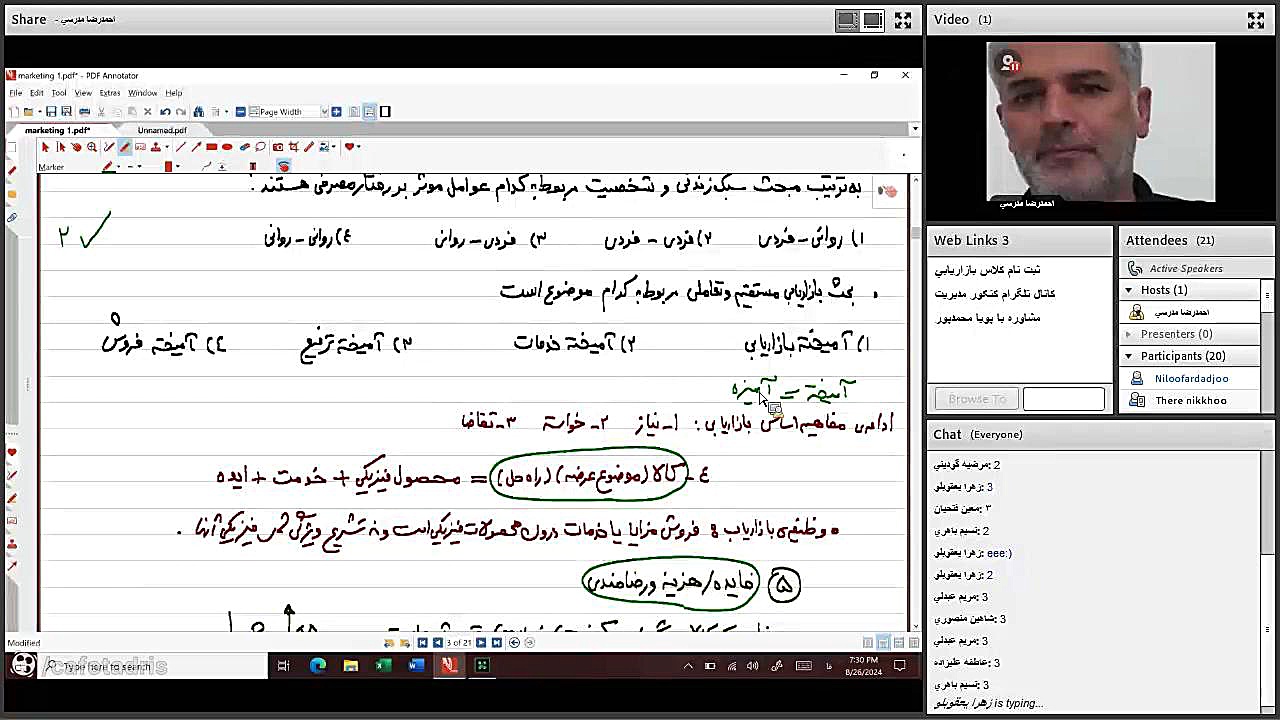The image size is (1280, 720).
Task: Collapse the Hosts (1) group
Action: [1129, 290]
